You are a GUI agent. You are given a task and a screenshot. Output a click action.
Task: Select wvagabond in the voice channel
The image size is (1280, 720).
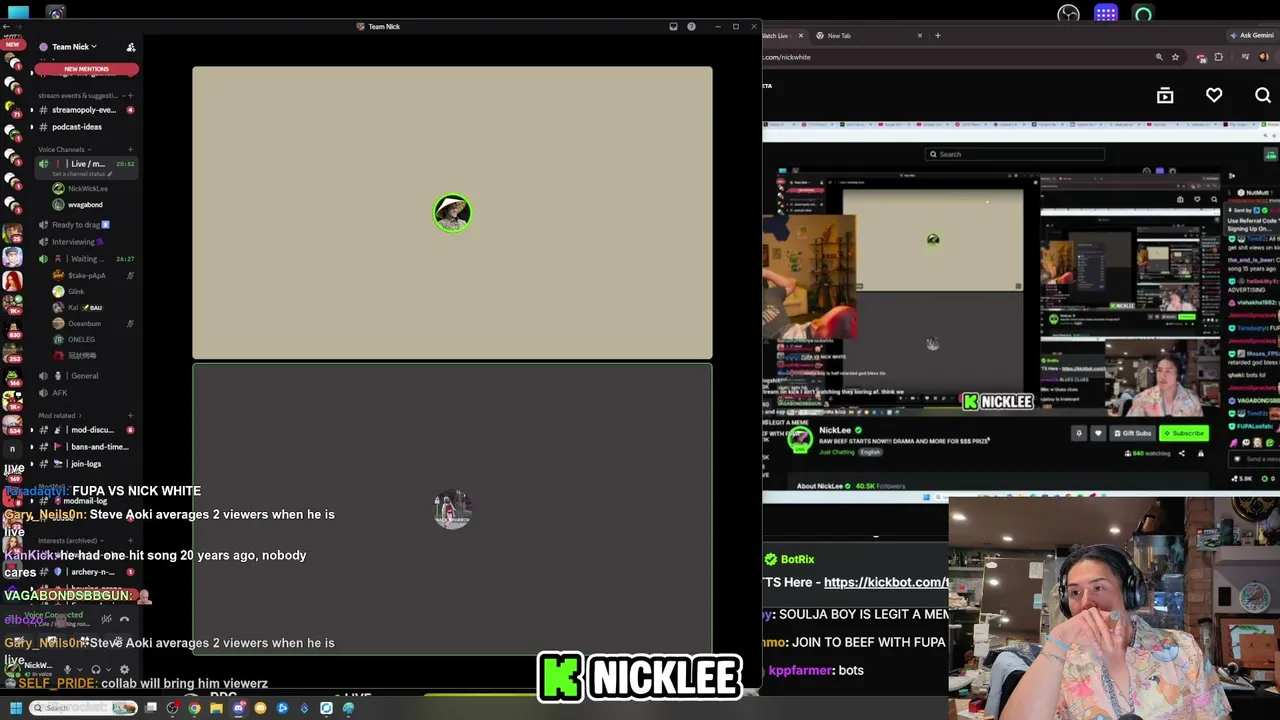tap(85, 205)
